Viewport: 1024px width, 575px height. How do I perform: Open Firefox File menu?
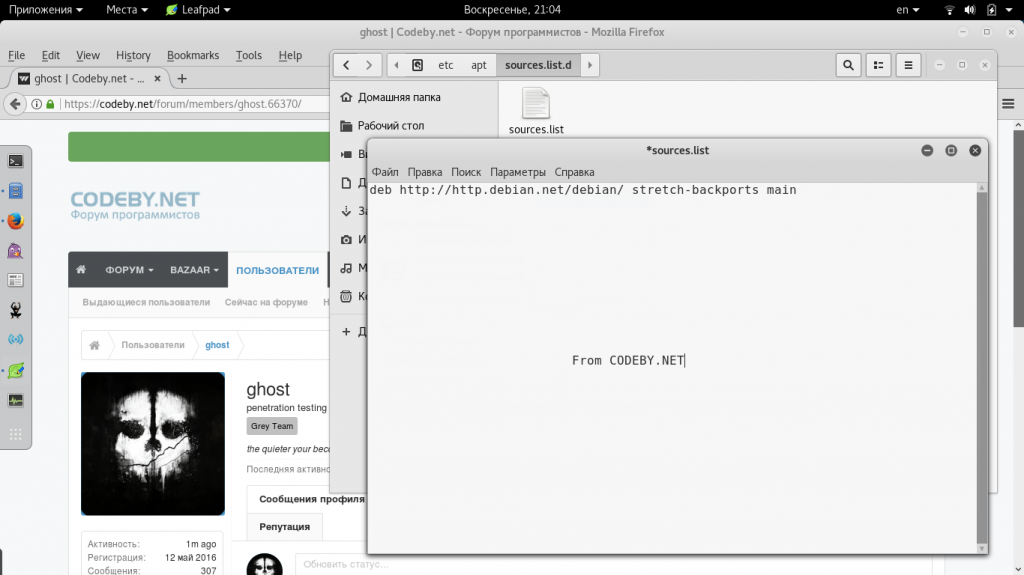tap(16, 56)
